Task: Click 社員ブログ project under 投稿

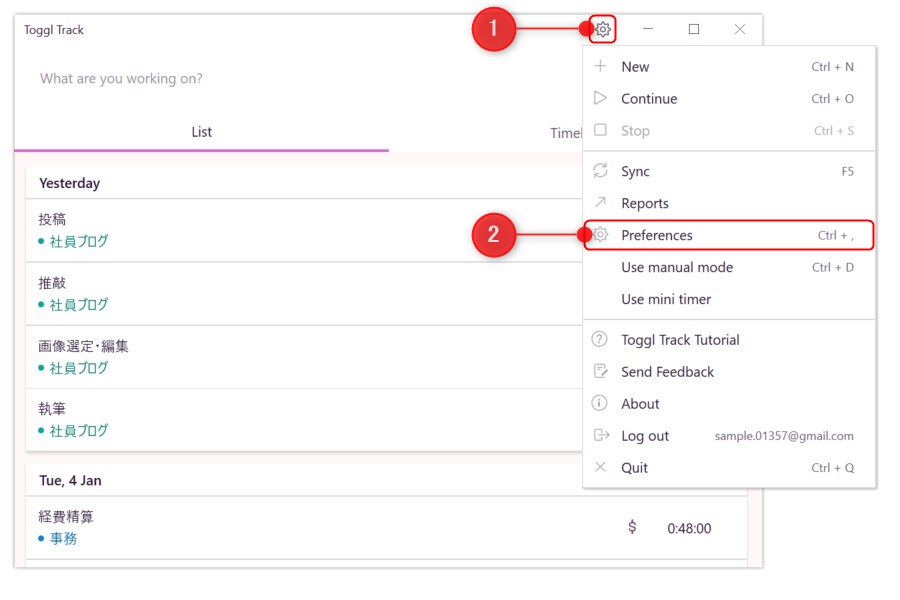Action: click(x=79, y=241)
